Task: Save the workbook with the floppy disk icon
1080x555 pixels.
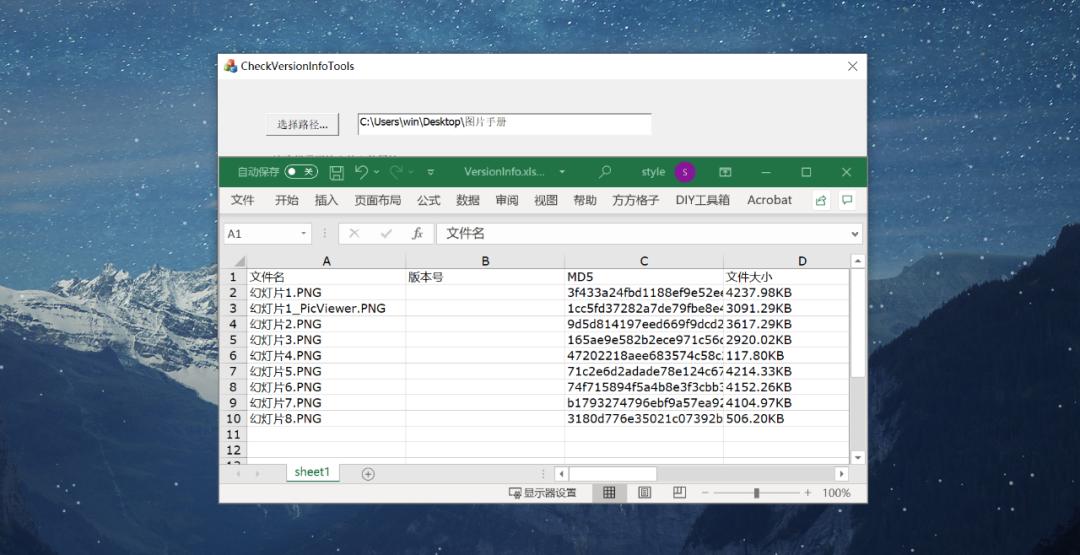Action: coord(336,172)
